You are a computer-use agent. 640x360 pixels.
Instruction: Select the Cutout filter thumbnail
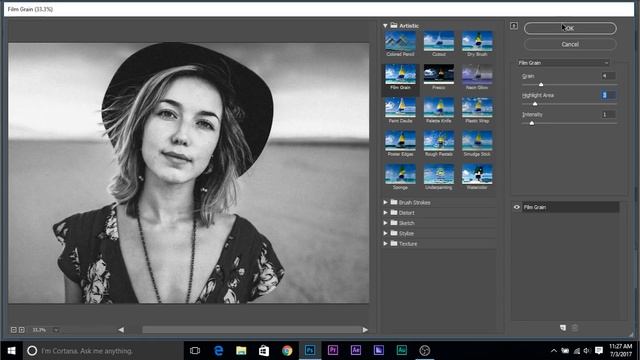pyautogui.click(x=439, y=44)
